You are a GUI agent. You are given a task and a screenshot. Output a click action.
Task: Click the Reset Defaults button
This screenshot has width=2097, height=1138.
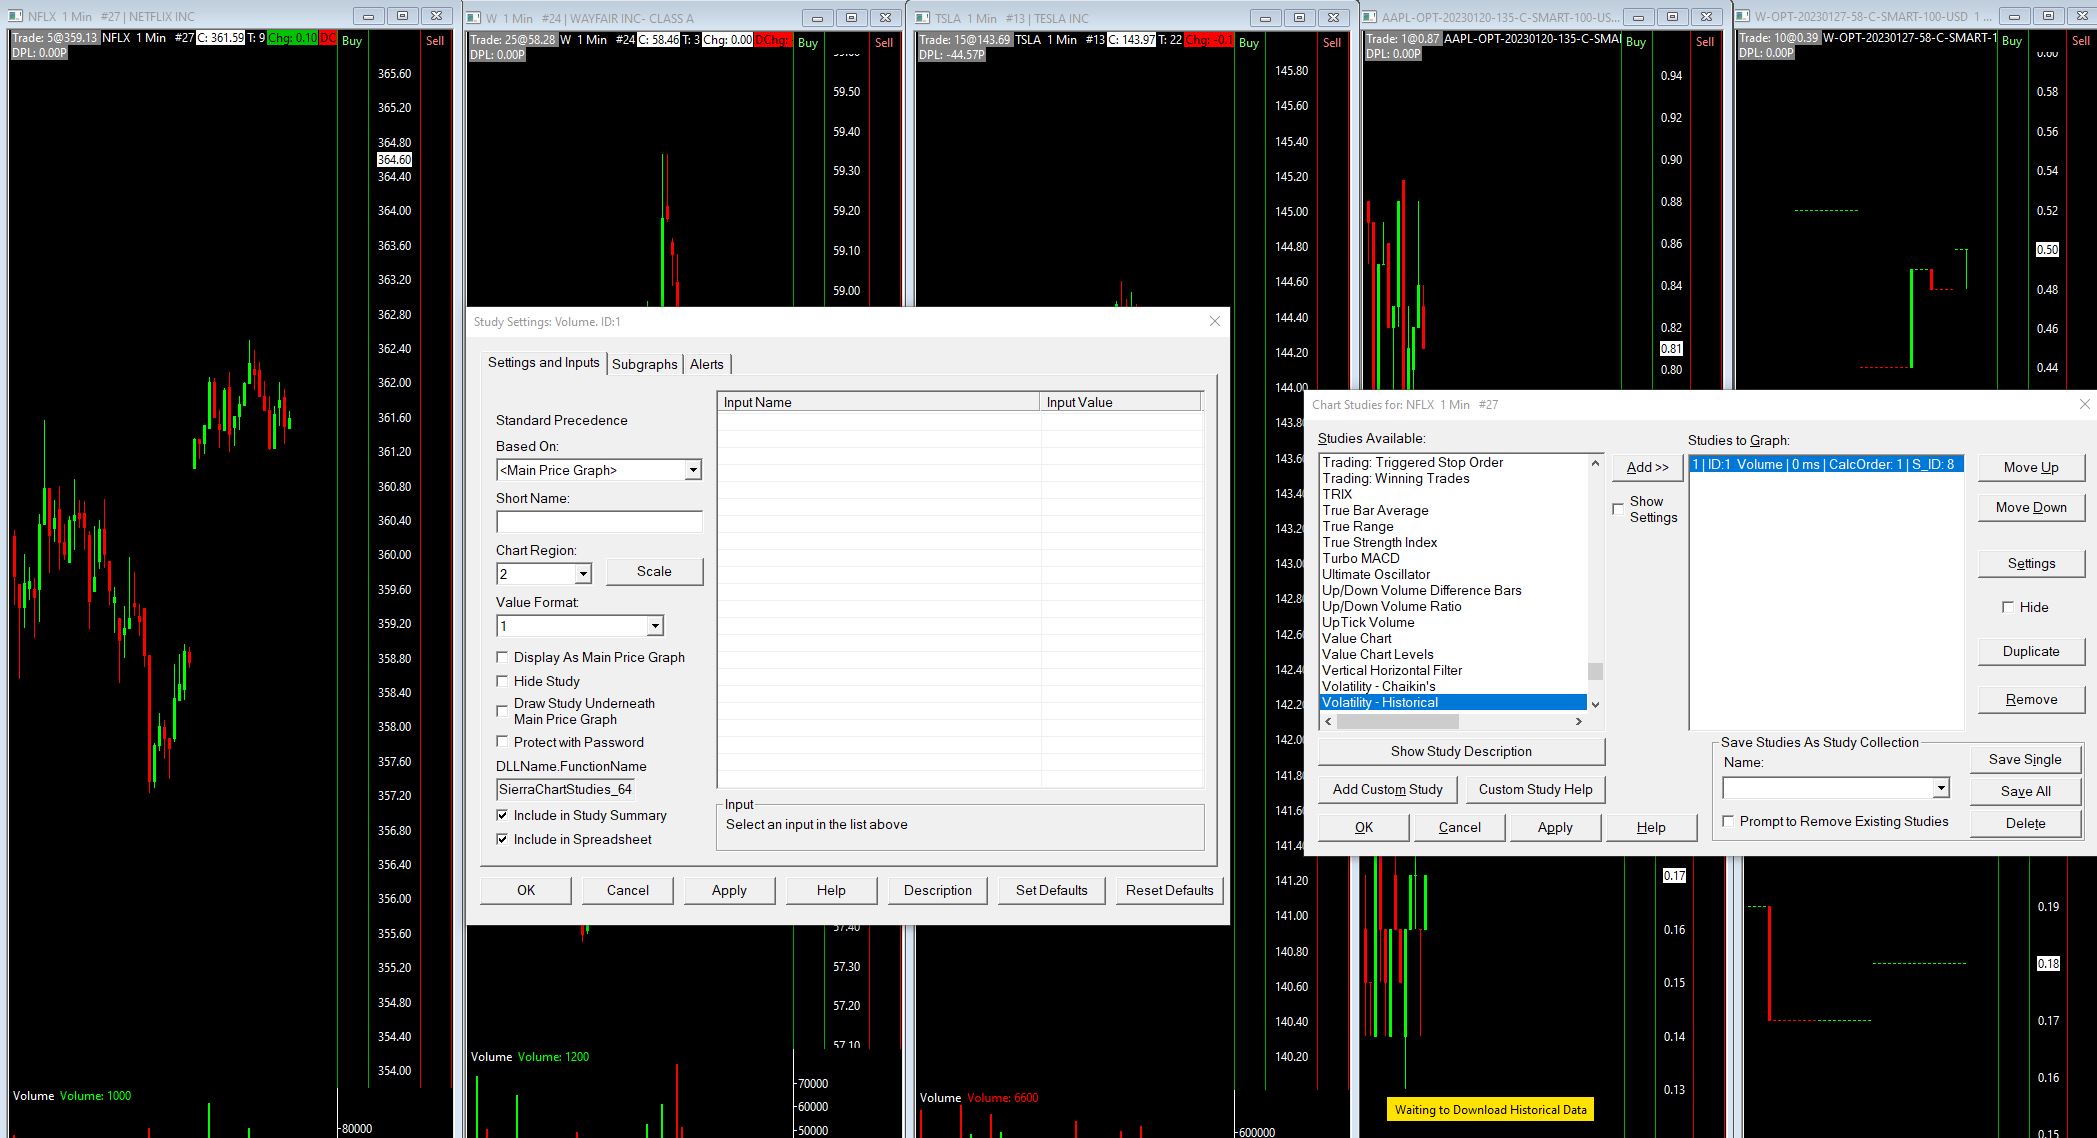tap(1168, 890)
